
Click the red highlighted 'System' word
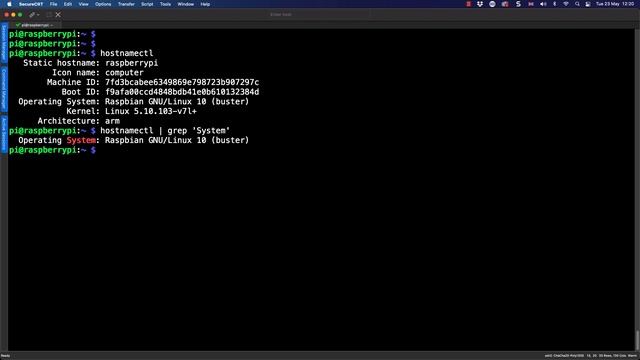pos(81,140)
